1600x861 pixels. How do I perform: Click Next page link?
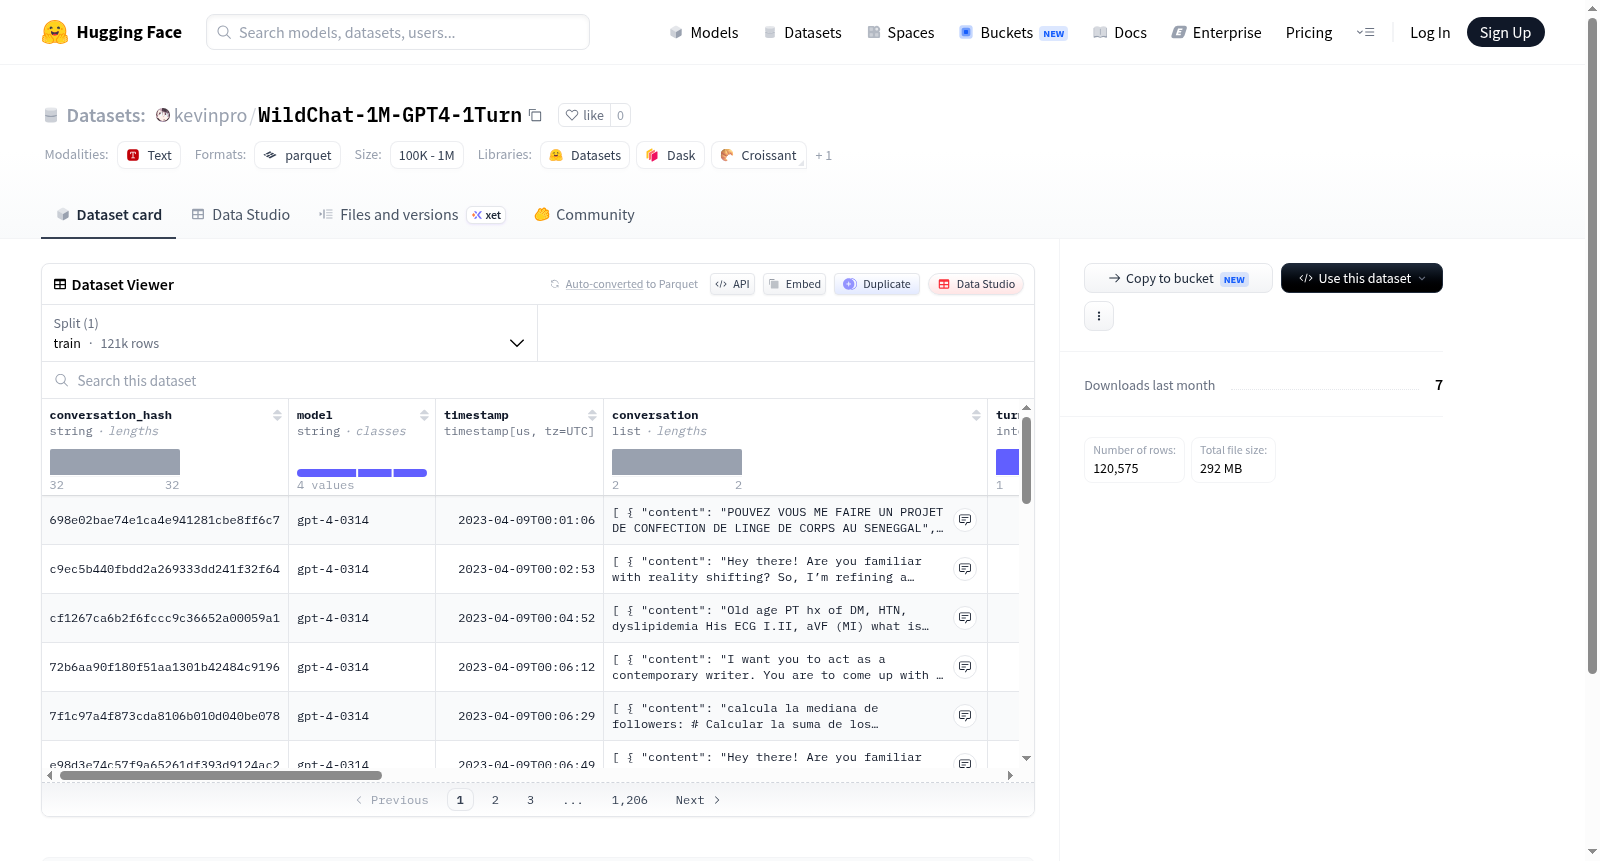point(698,800)
